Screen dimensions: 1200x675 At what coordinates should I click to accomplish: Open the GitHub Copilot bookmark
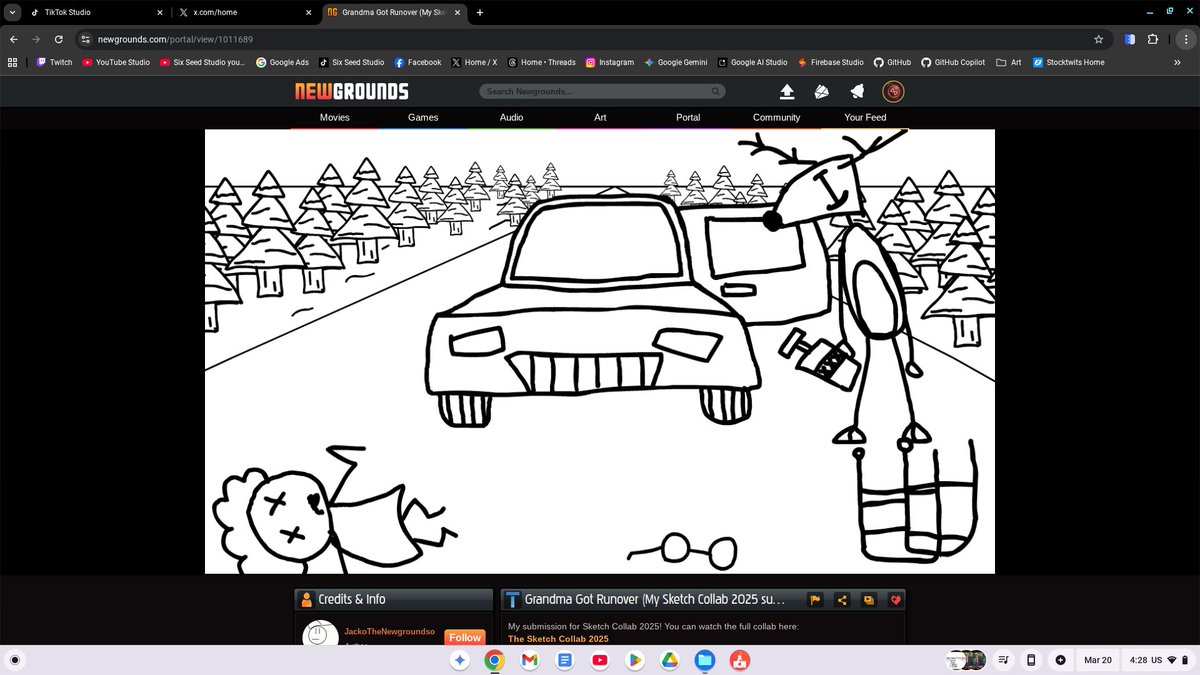point(953,62)
